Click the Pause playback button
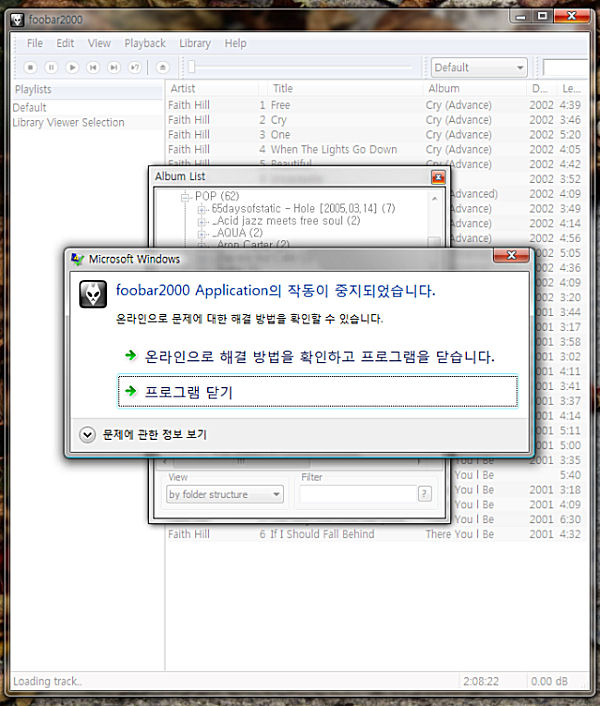 pos(51,68)
